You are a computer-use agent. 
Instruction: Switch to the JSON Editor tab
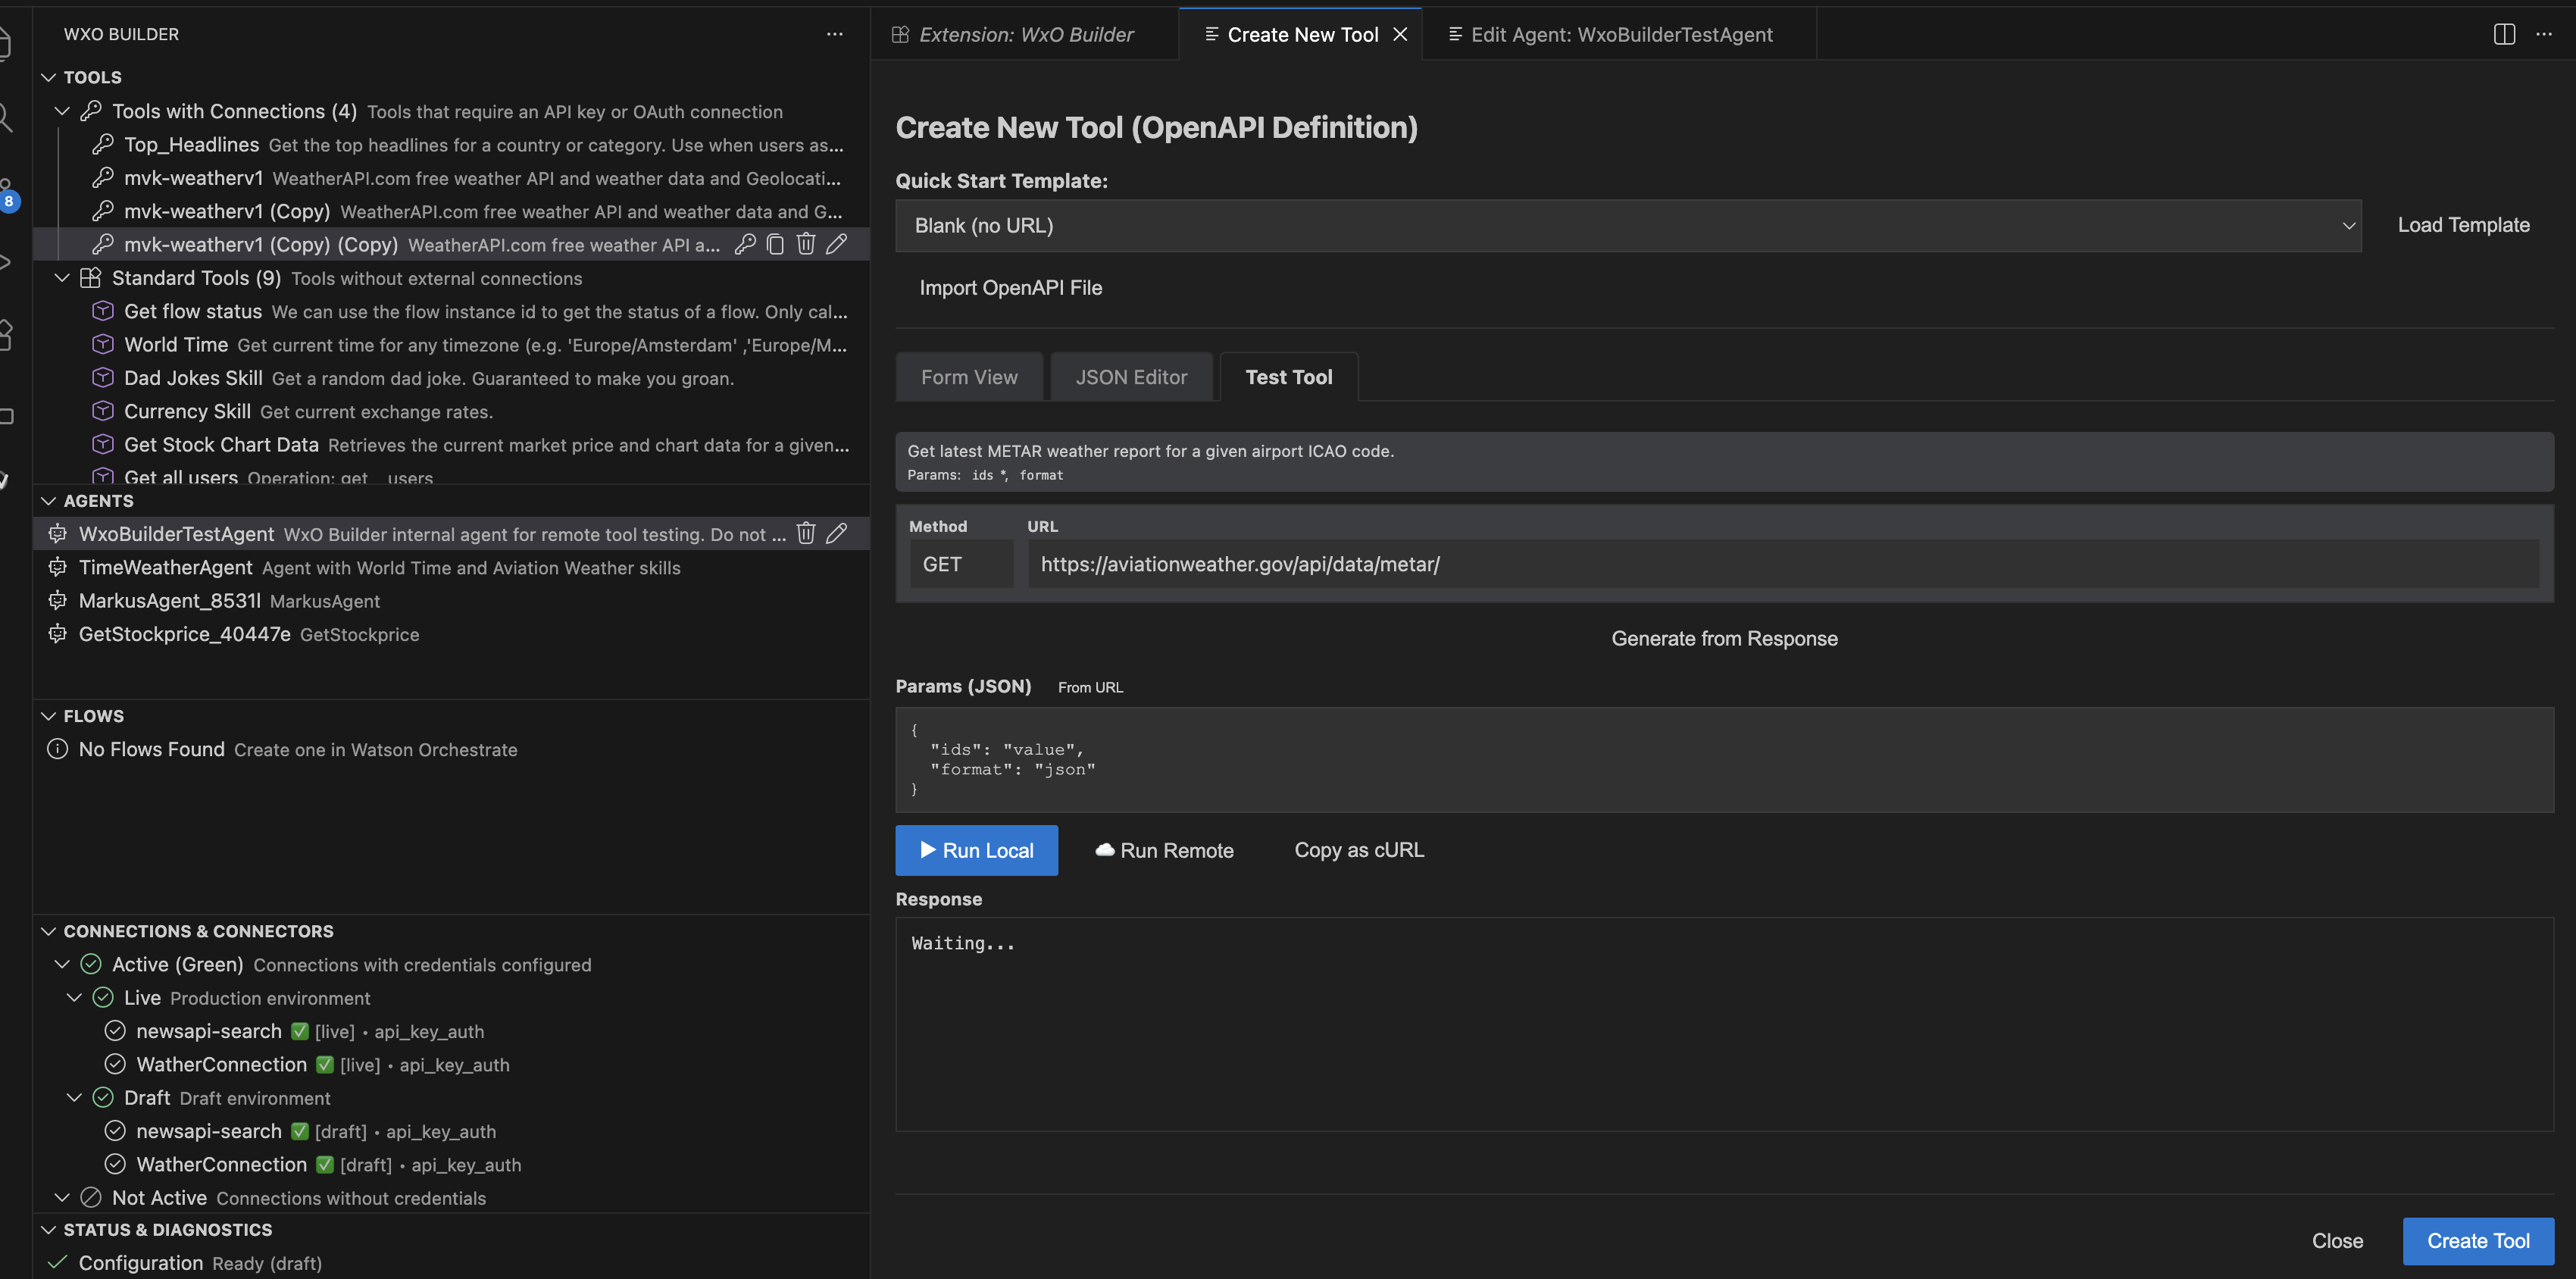(x=1131, y=377)
